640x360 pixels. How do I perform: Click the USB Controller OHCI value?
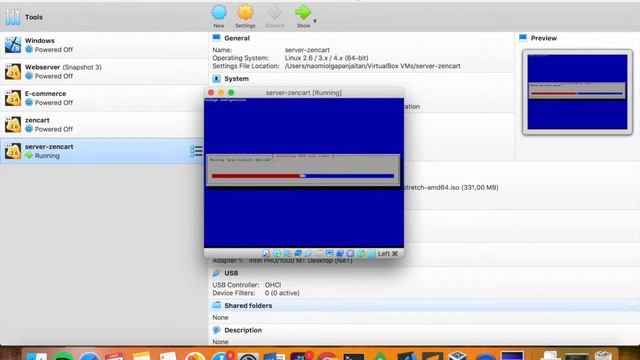(273, 285)
